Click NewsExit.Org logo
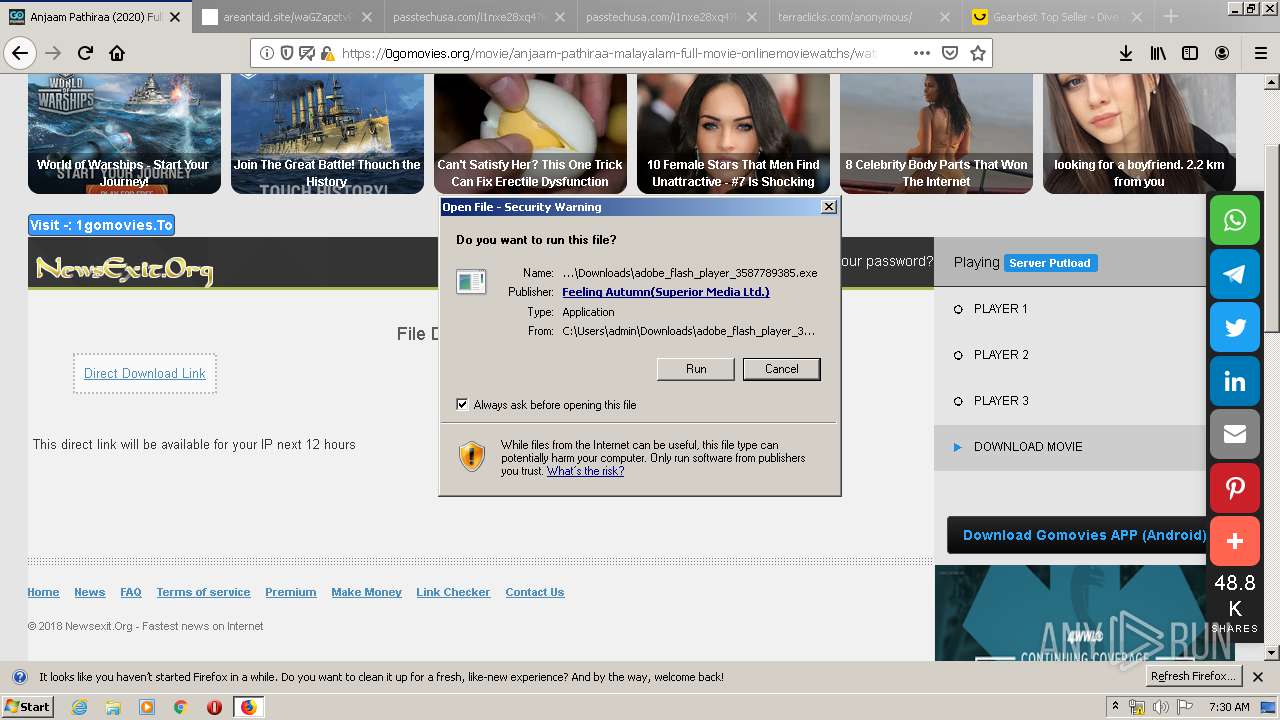This screenshot has height=720, width=1280. [x=124, y=269]
